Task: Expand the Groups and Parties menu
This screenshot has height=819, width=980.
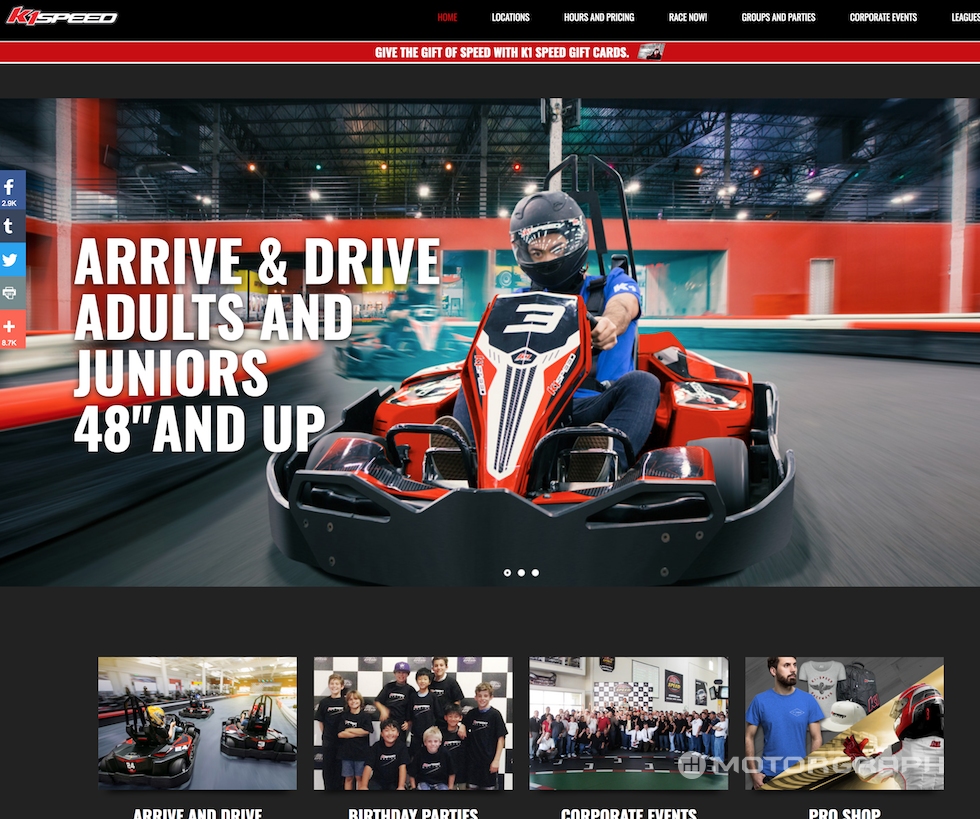Action: click(x=778, y=17)
